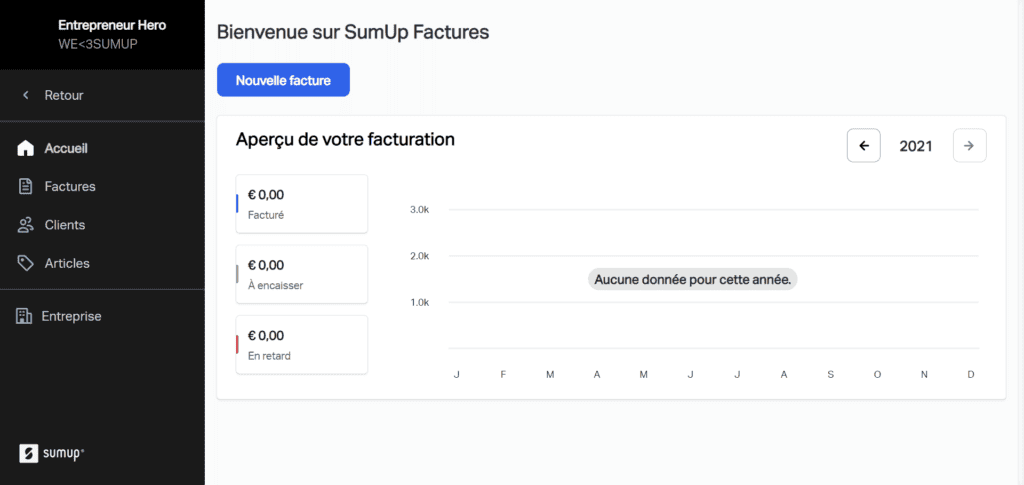This screenshot has height=485, width=1024.
Task: Click the Accueil home icon
Action: click(x=26, y=149)
